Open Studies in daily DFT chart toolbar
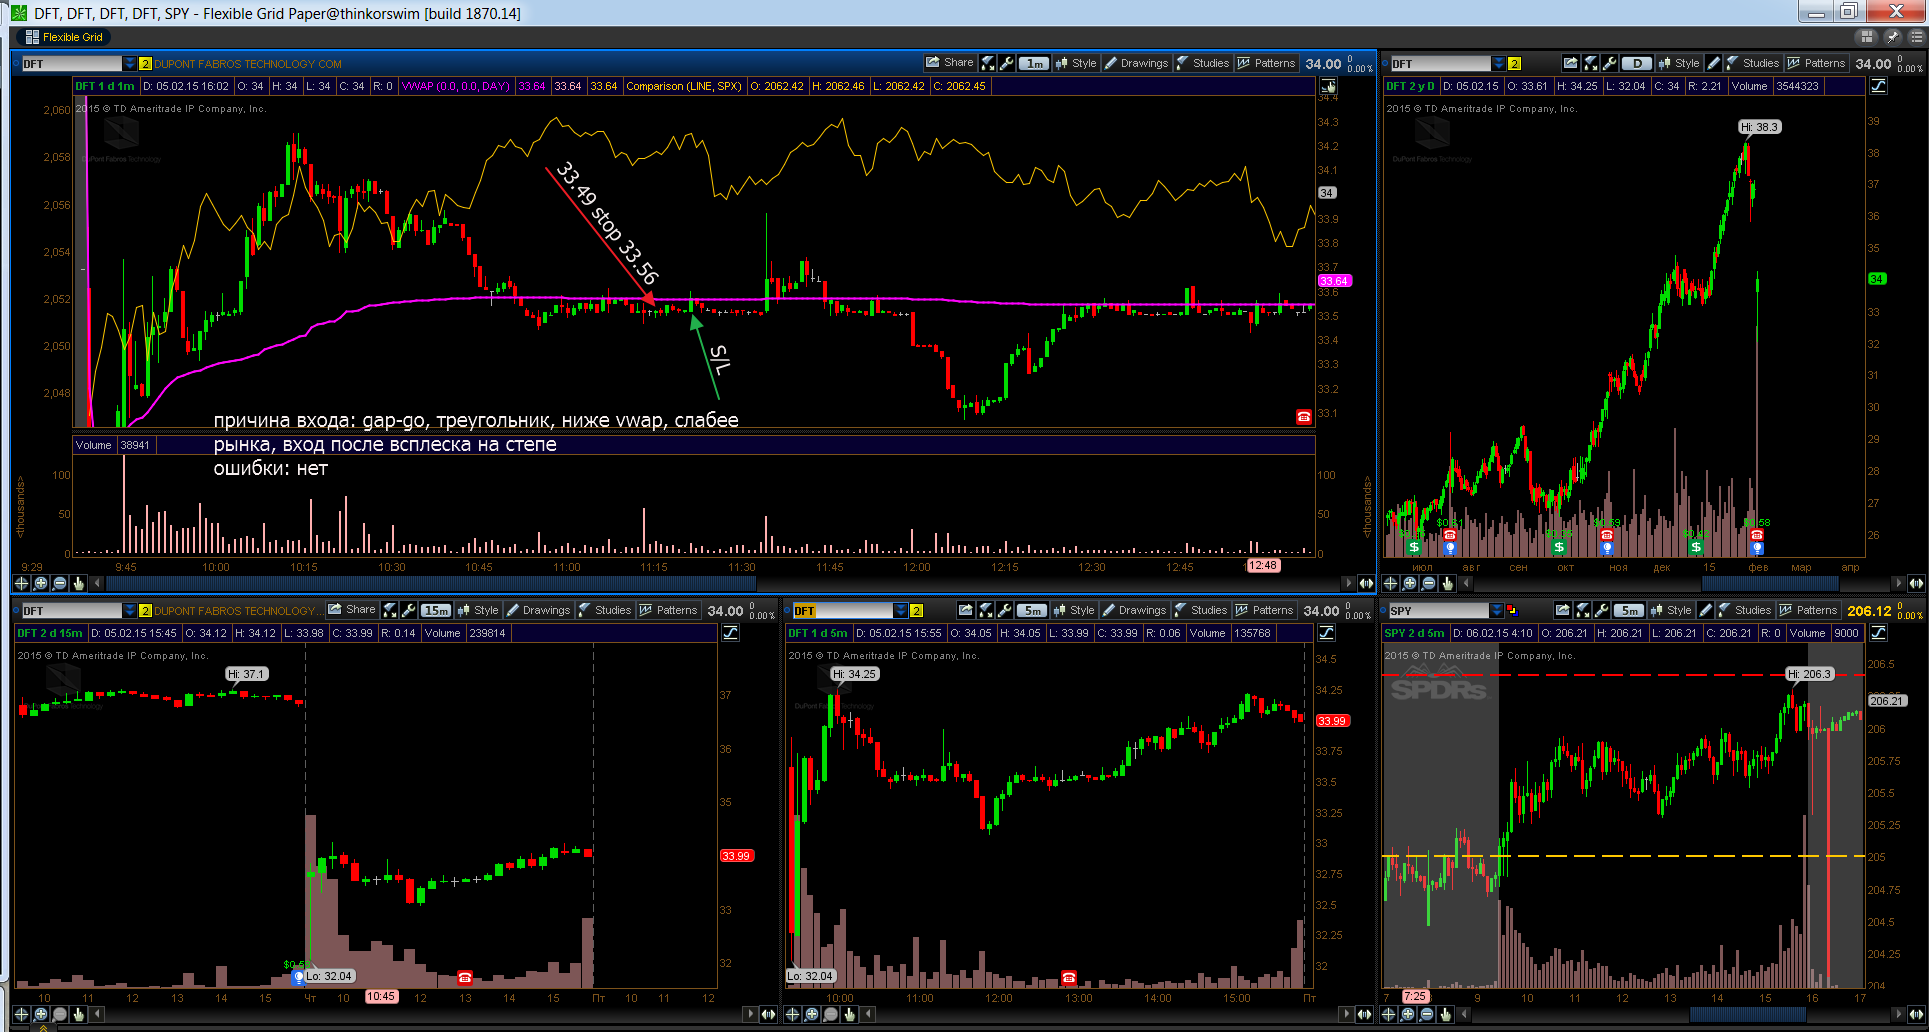 (x=1752, y=63)
